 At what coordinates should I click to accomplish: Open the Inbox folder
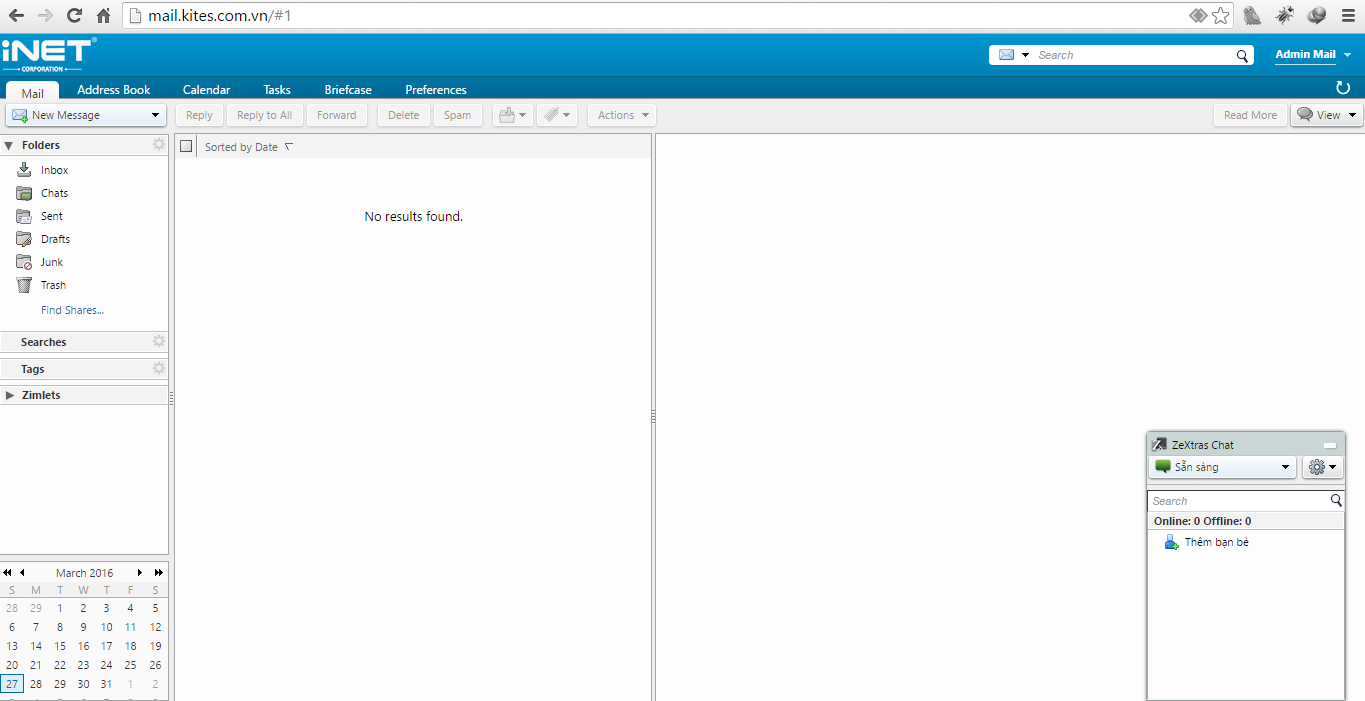point(54,170)
